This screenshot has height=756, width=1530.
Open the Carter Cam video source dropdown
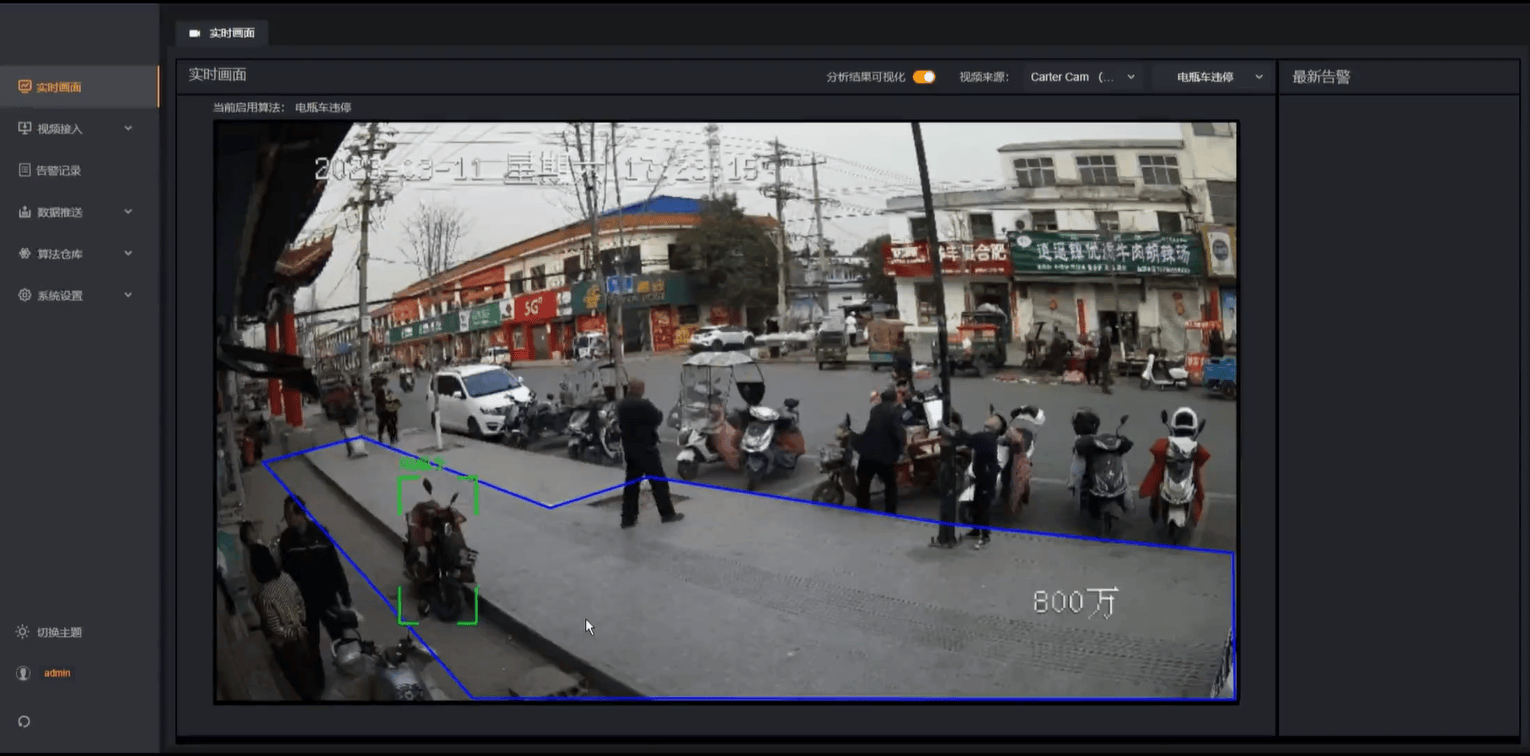pos(1083,77)
